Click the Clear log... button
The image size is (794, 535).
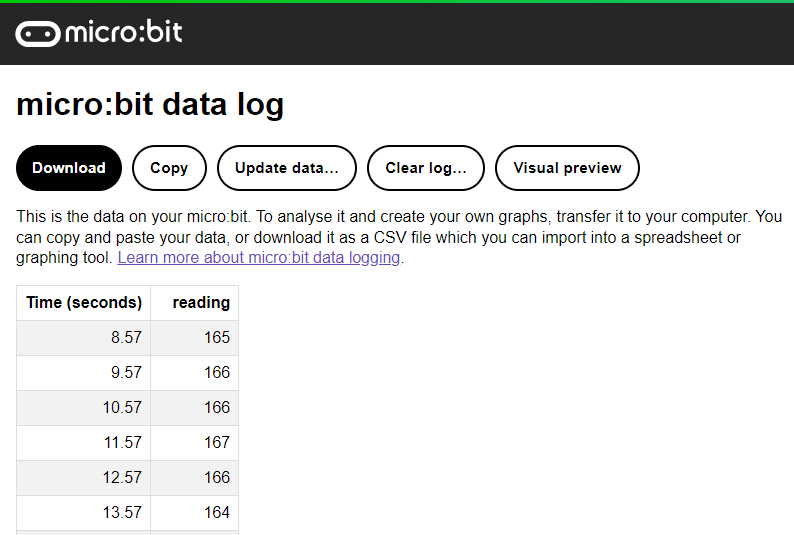coord(425,168)
